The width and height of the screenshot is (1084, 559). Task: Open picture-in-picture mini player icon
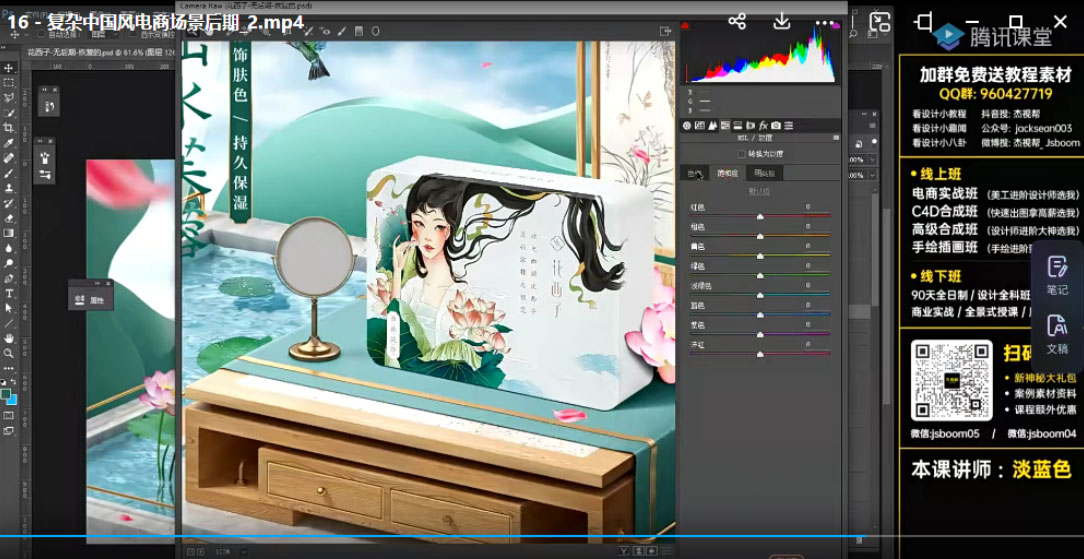[x=879, y=21]
